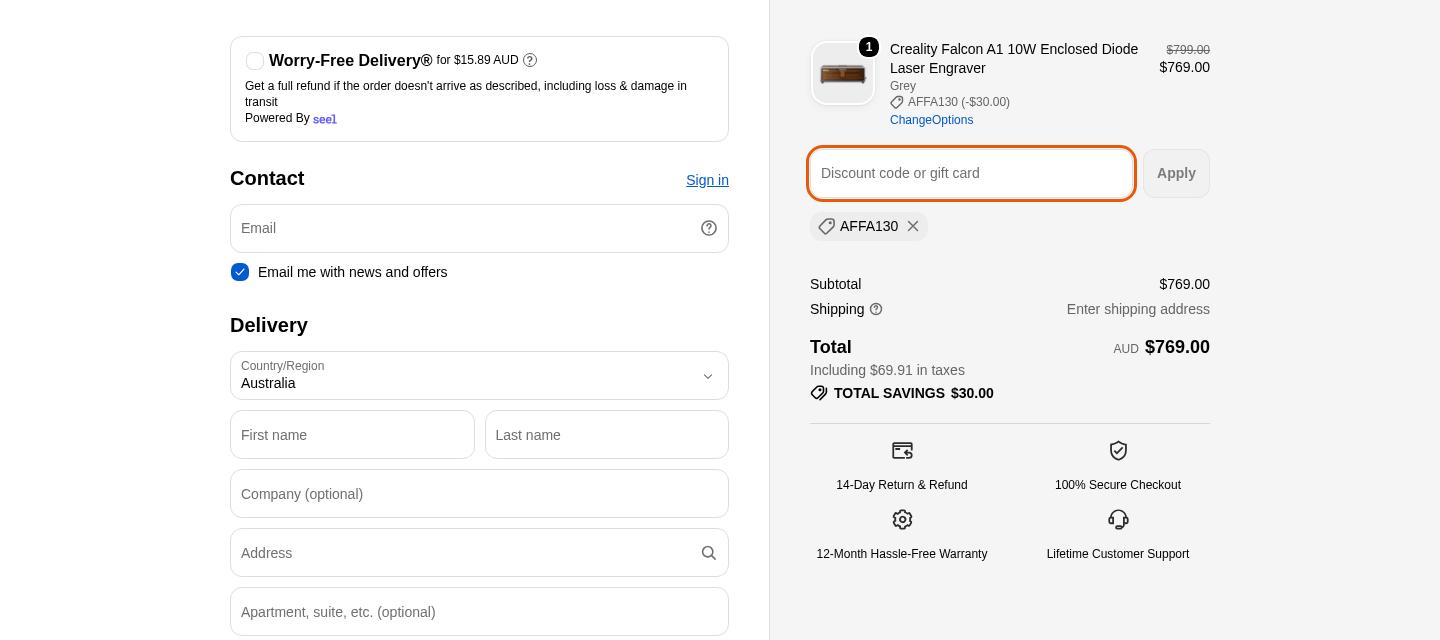Click the Creality Falcon A1 product thumbnail

[842, 73]
